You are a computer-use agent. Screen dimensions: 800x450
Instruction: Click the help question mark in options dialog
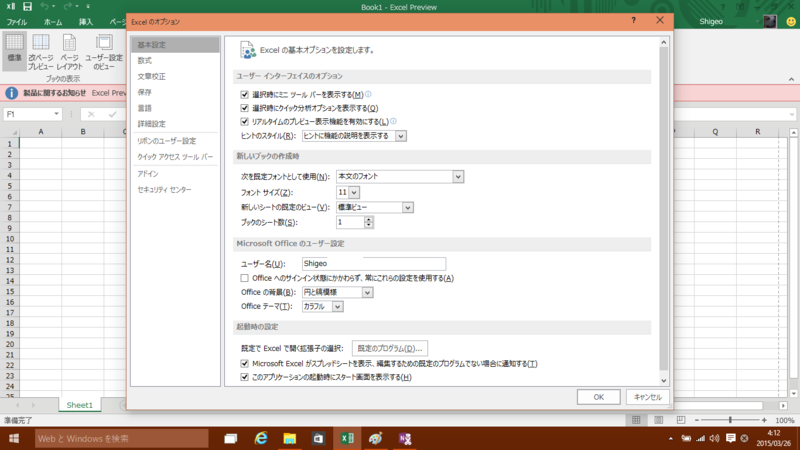pyautogui.click(x=634, y=20)
